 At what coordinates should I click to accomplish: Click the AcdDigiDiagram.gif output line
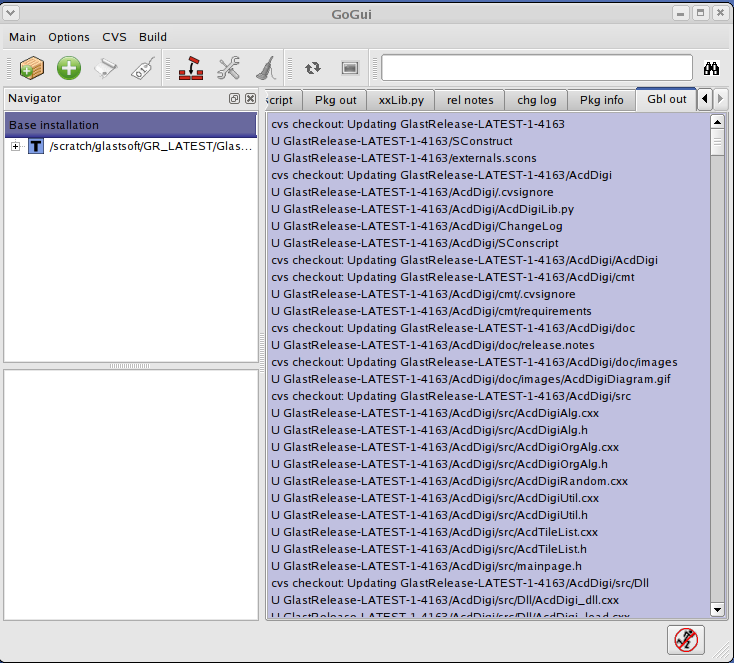pyautogui.click(x=471, y=379)
